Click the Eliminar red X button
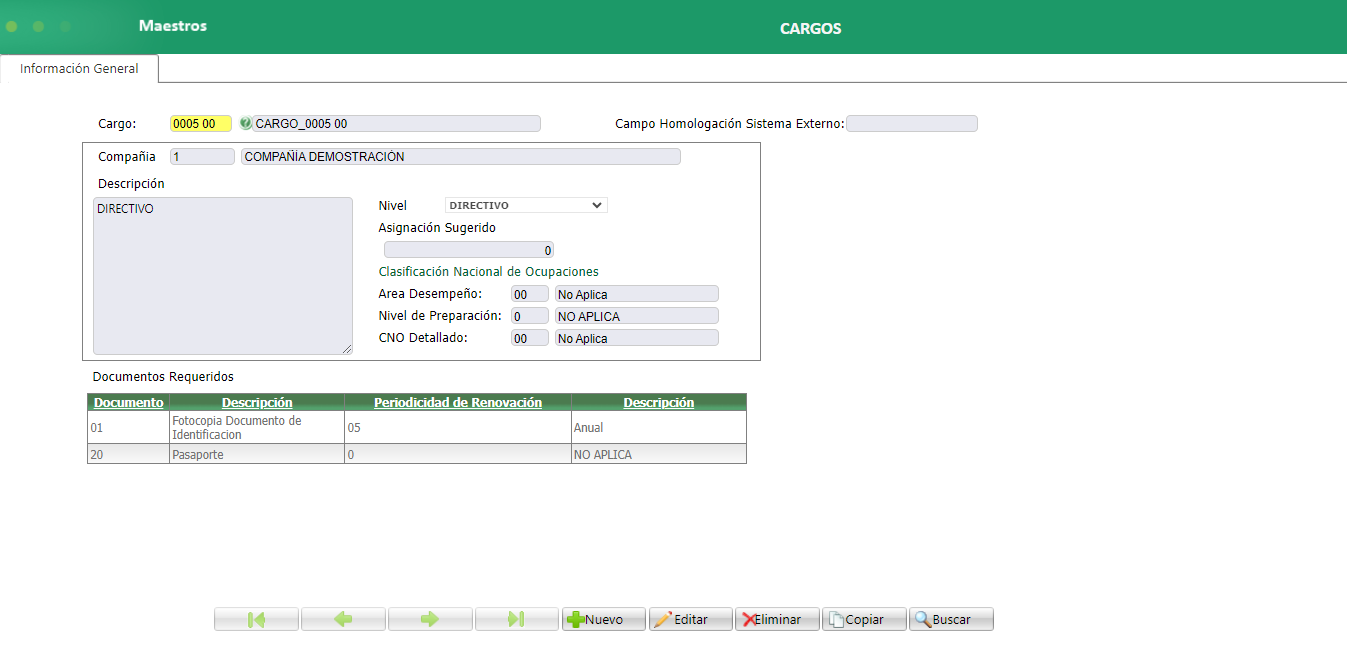Screen dimensions: 1347x652 pyautogui.click(x=777, y=619)
